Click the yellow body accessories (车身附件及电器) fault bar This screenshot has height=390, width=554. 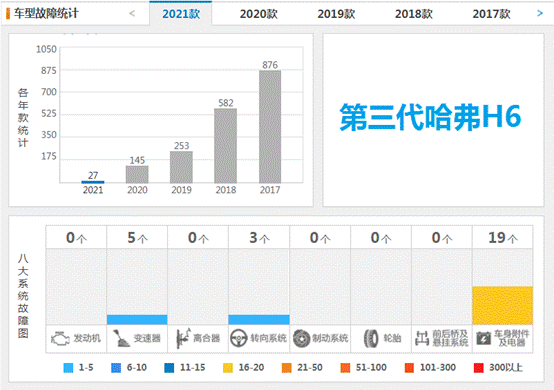pos(502,306)
